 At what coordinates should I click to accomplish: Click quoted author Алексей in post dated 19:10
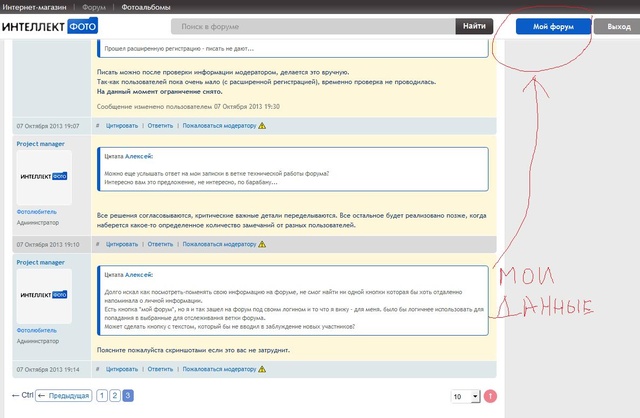click(x=138, y=156)
